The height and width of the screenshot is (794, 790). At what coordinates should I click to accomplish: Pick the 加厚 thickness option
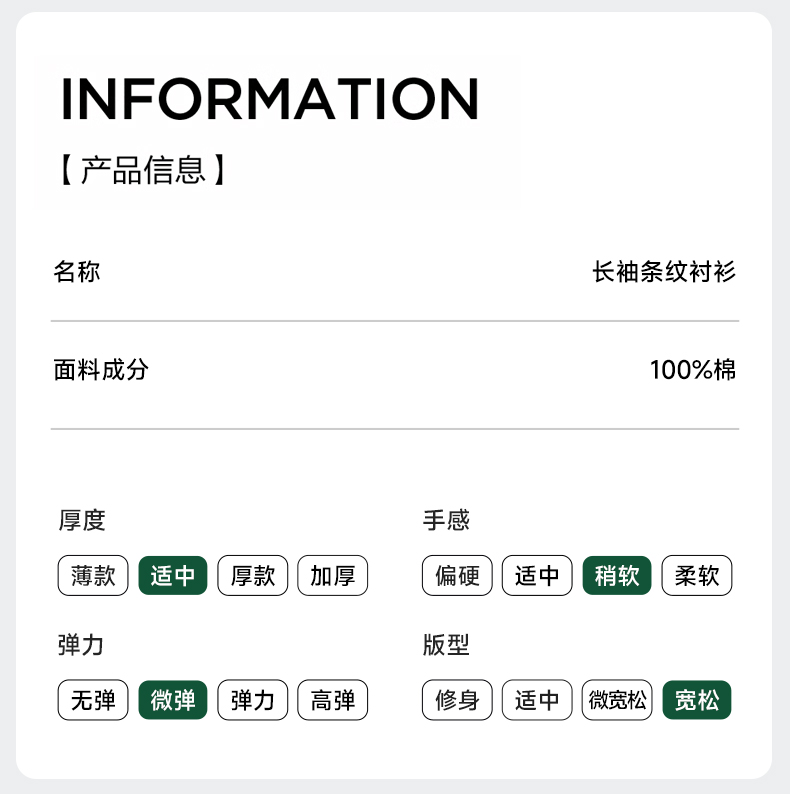[x=333, y=576]
